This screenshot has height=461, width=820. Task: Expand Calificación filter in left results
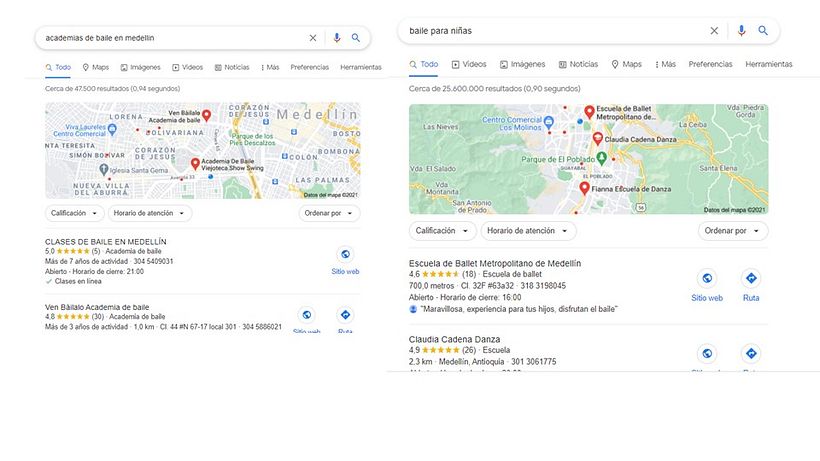point(75,213)
